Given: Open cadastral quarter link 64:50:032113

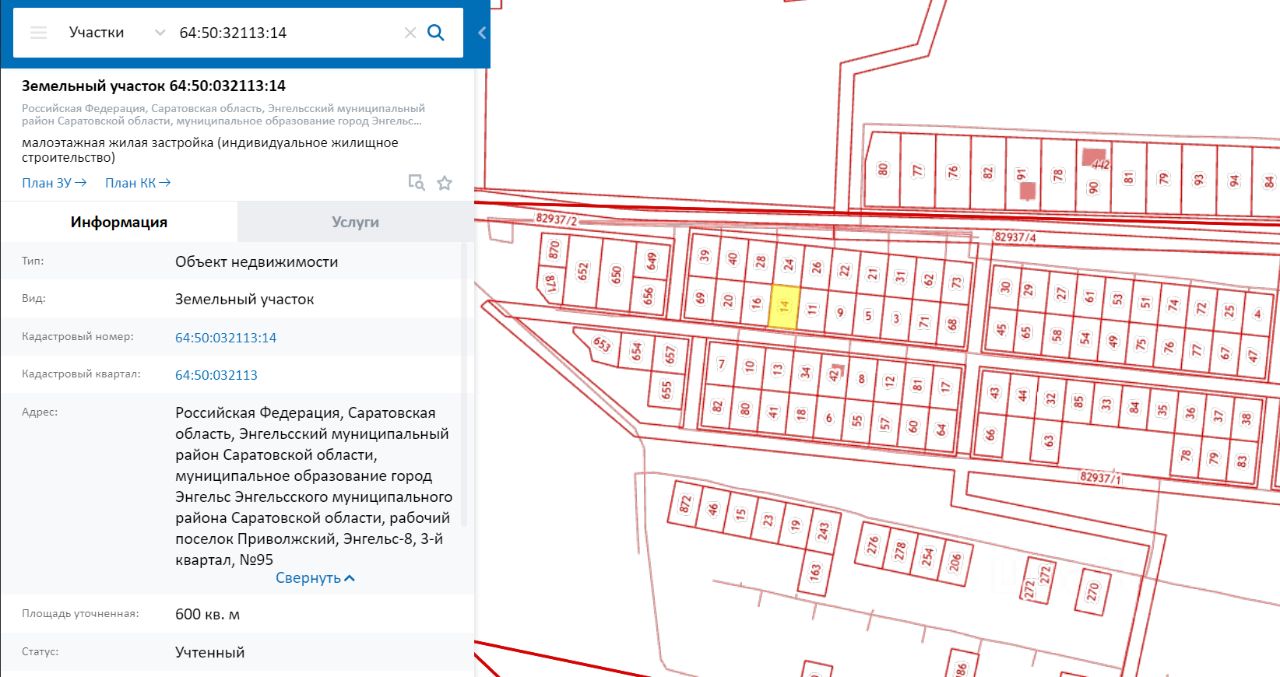Looking at the screenshot, I should pos(216,375).
